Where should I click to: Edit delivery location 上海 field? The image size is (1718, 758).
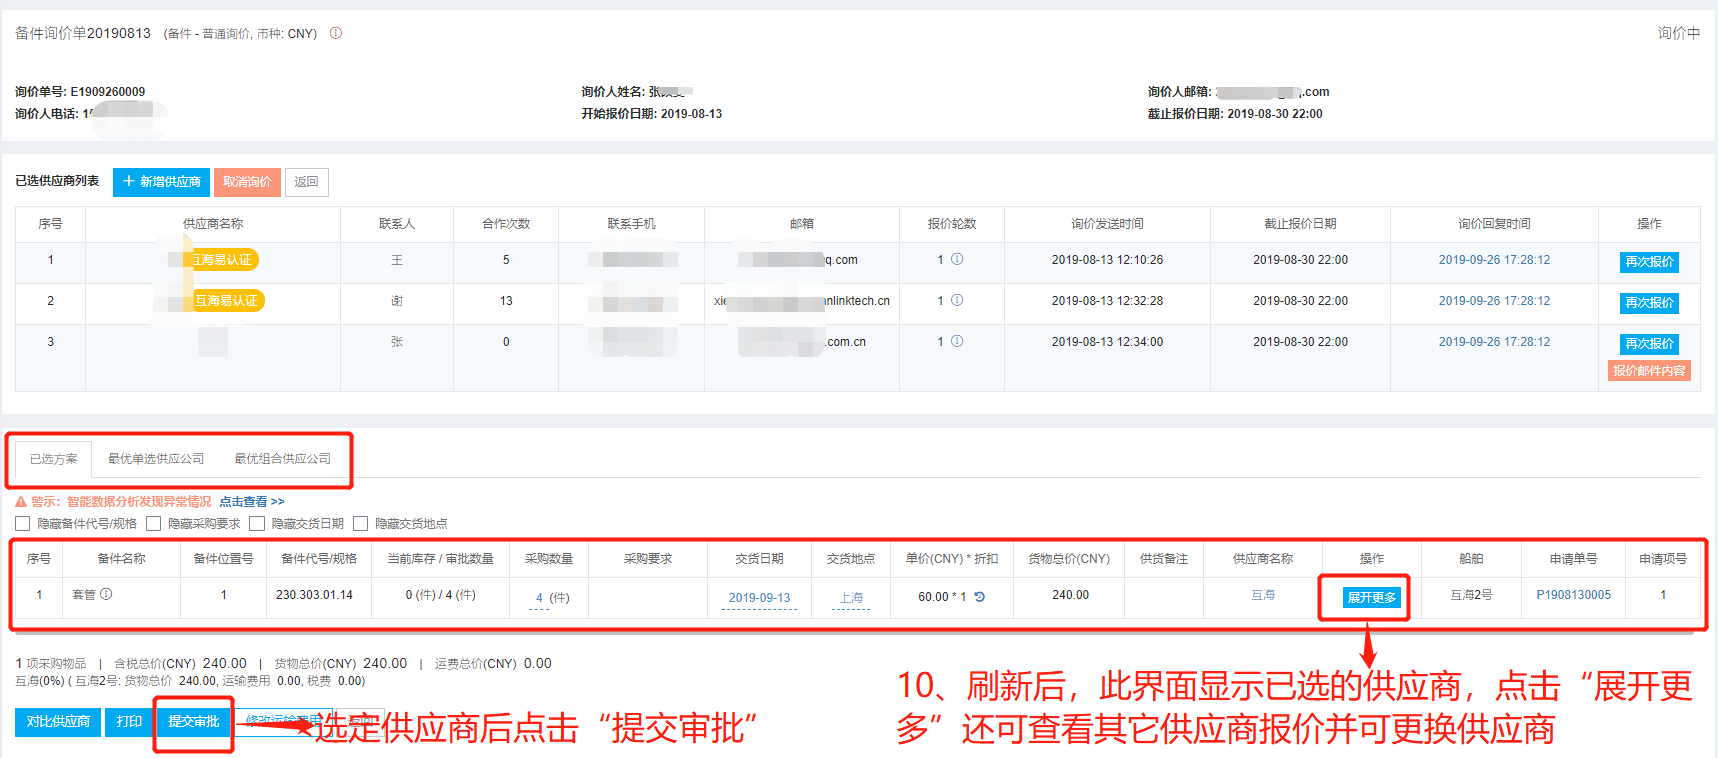point(851,598)
